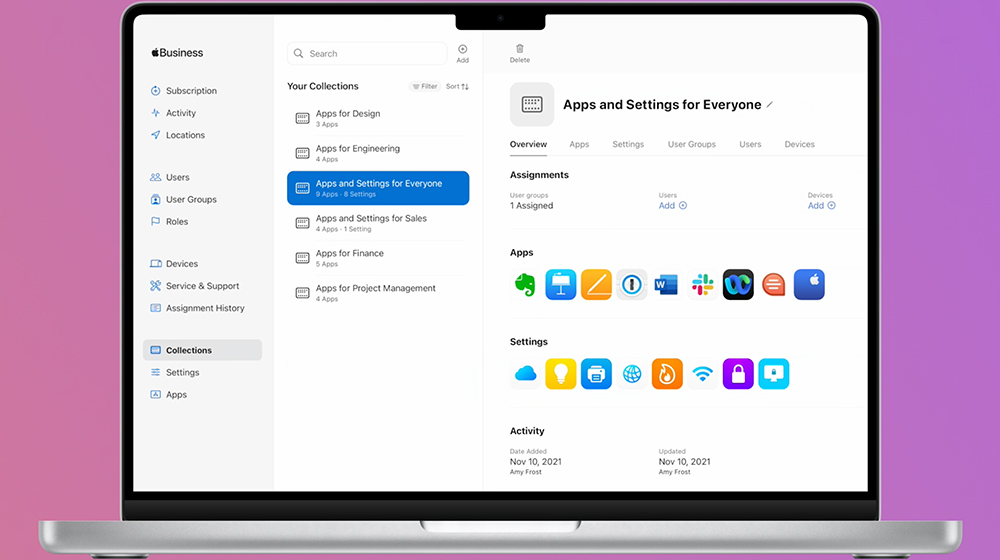The width and height of the screenshot is (1000, 560).
Task: Select the Keynote app icon
Action: [561, 284]
